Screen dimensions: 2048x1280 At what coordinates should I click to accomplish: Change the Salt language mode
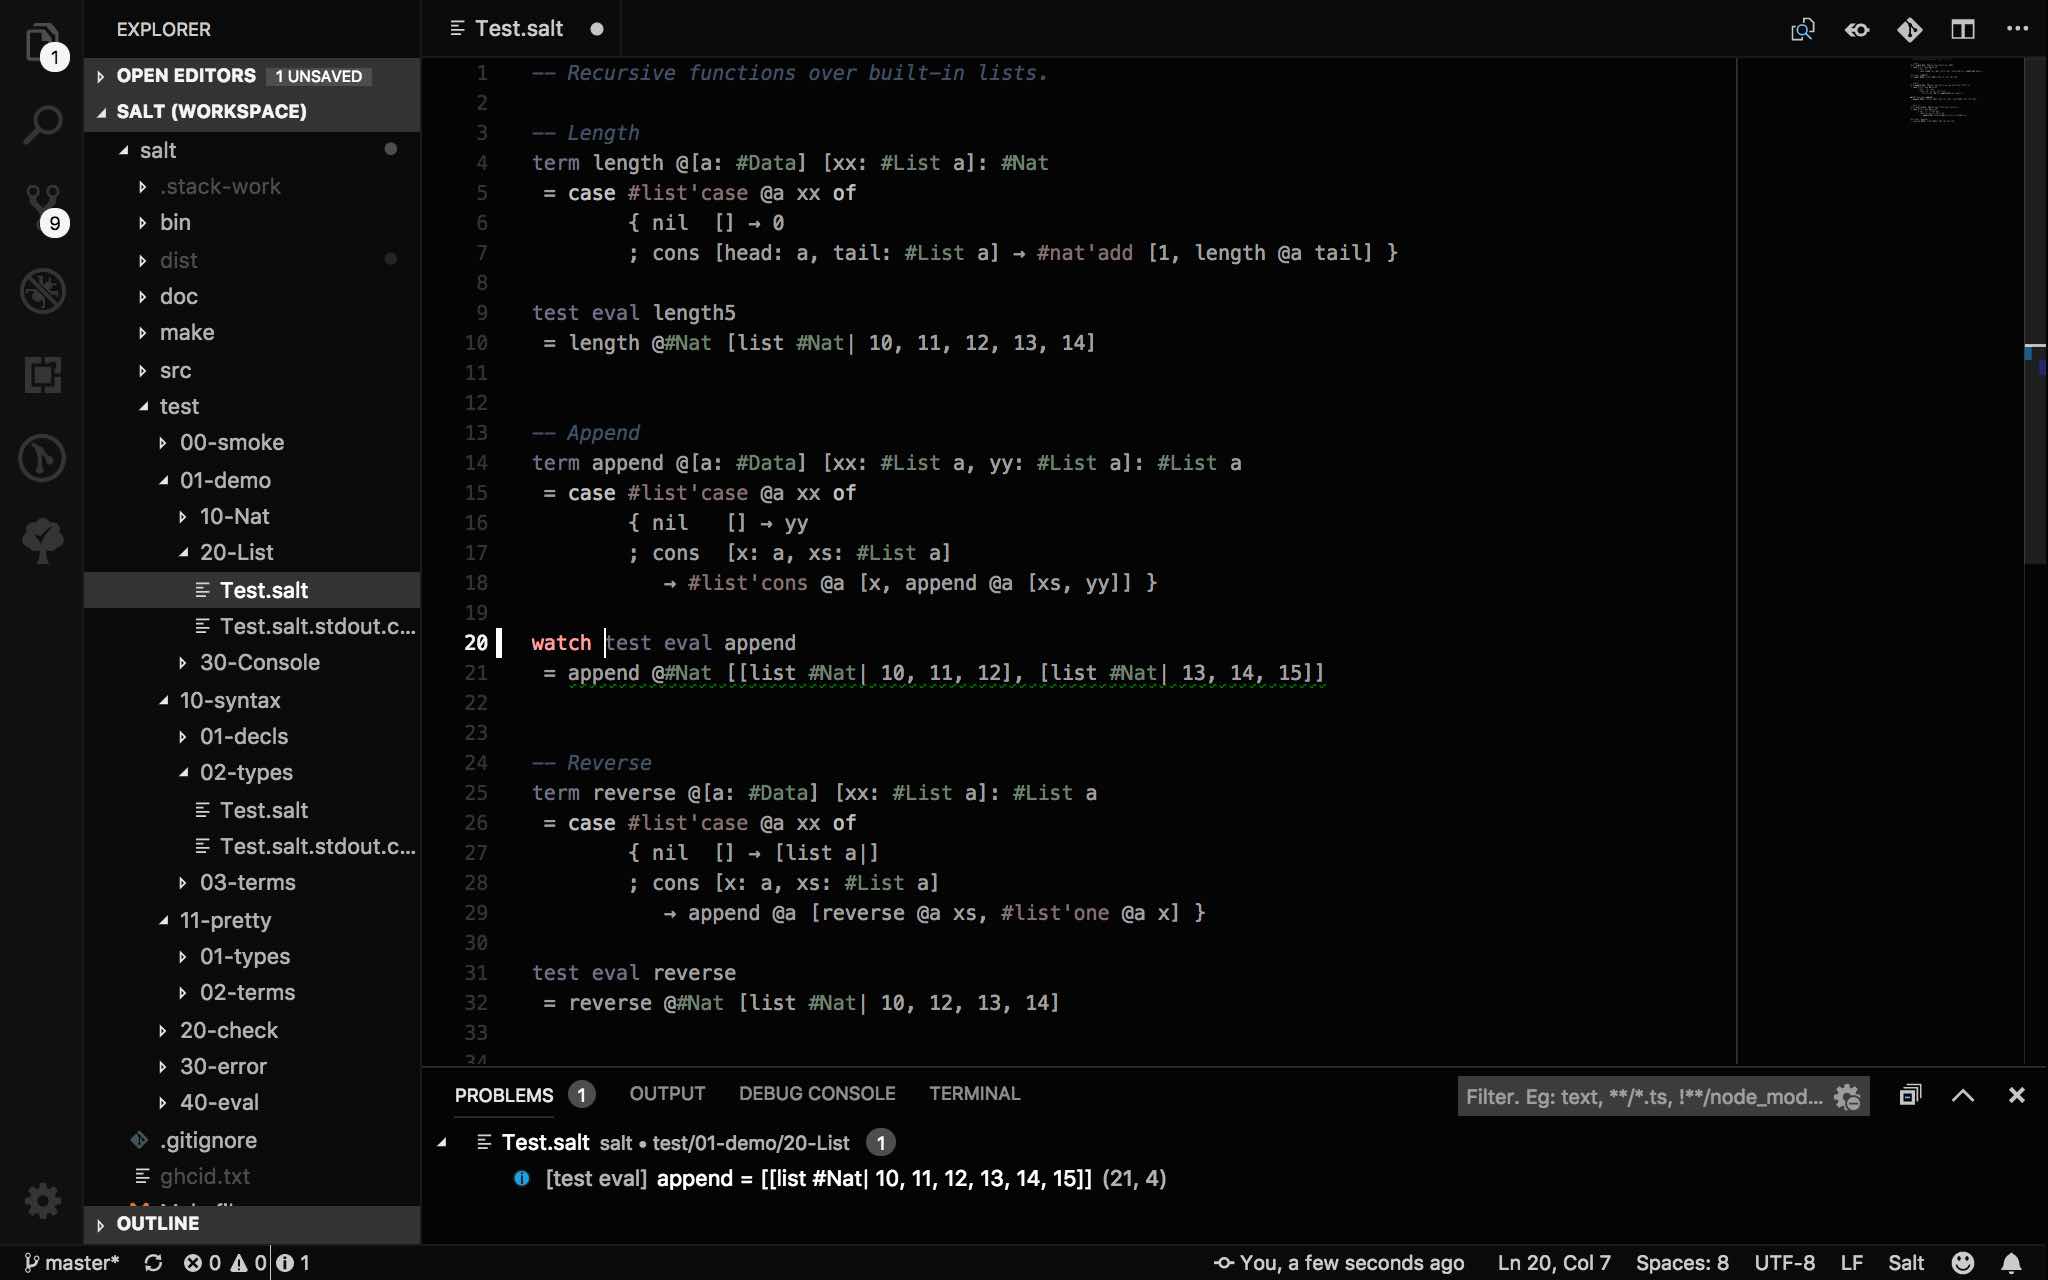click(x=1905, y=1263)
